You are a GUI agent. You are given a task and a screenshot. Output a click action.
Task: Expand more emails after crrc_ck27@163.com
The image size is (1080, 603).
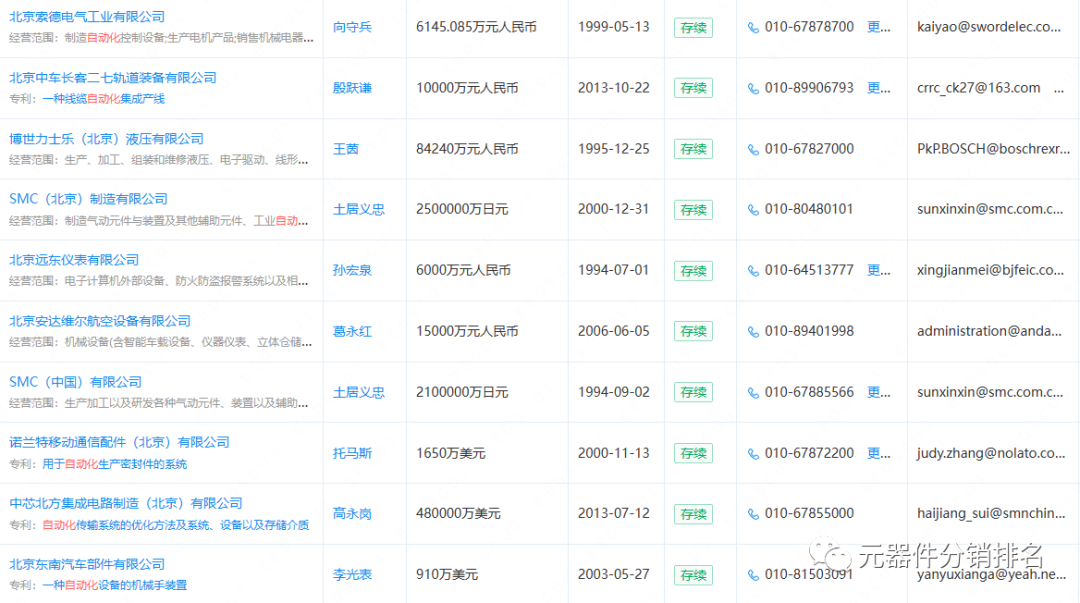tap(1059, 90)
